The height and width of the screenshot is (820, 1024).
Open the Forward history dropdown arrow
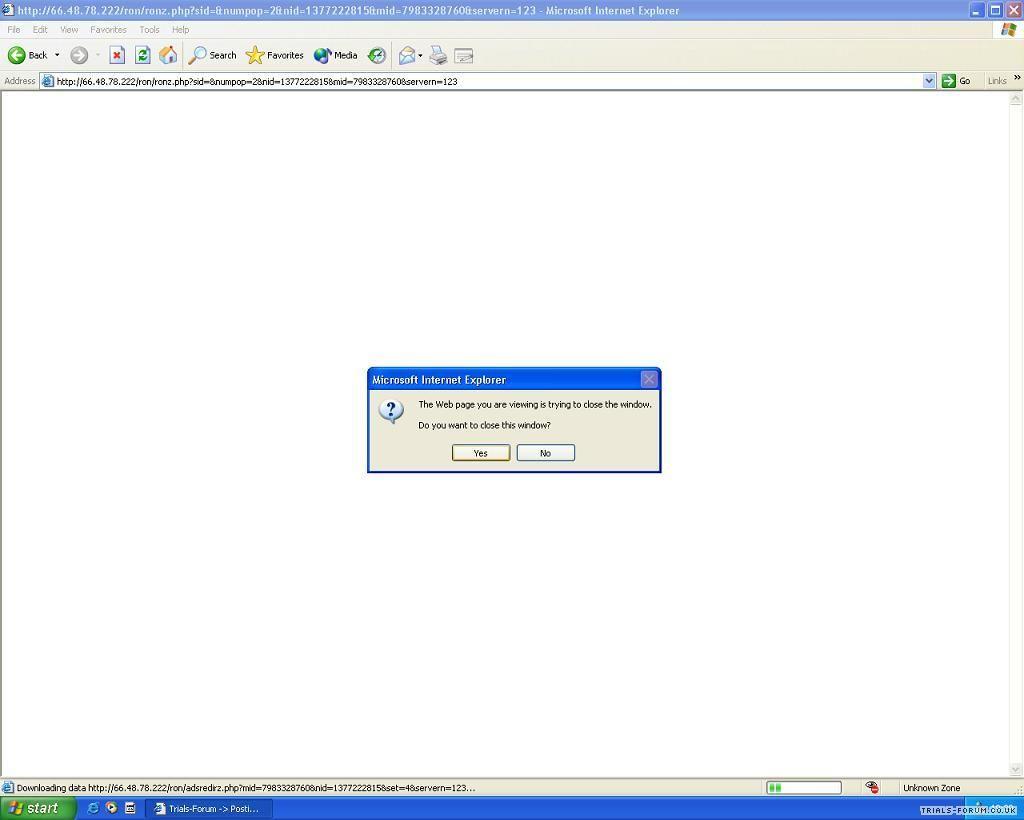point(98,55)
